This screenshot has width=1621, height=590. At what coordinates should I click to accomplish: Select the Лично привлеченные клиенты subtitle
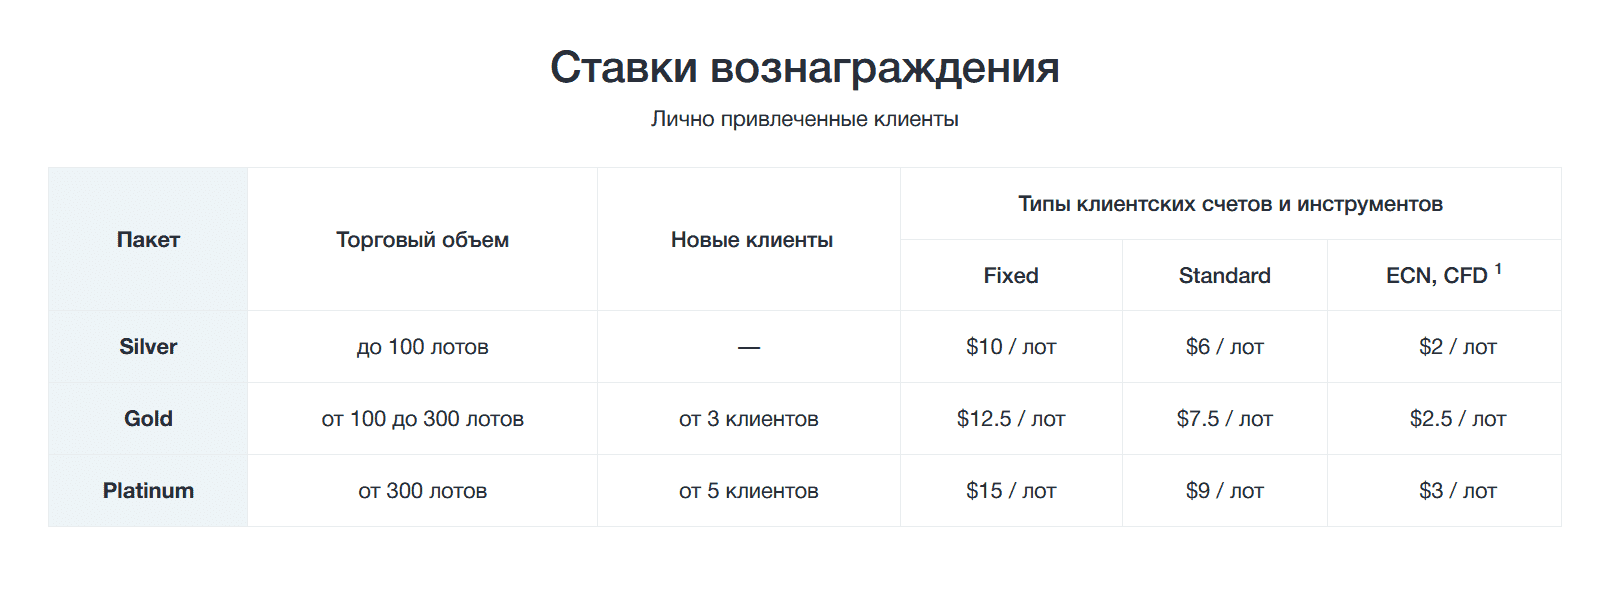point(804,119)
